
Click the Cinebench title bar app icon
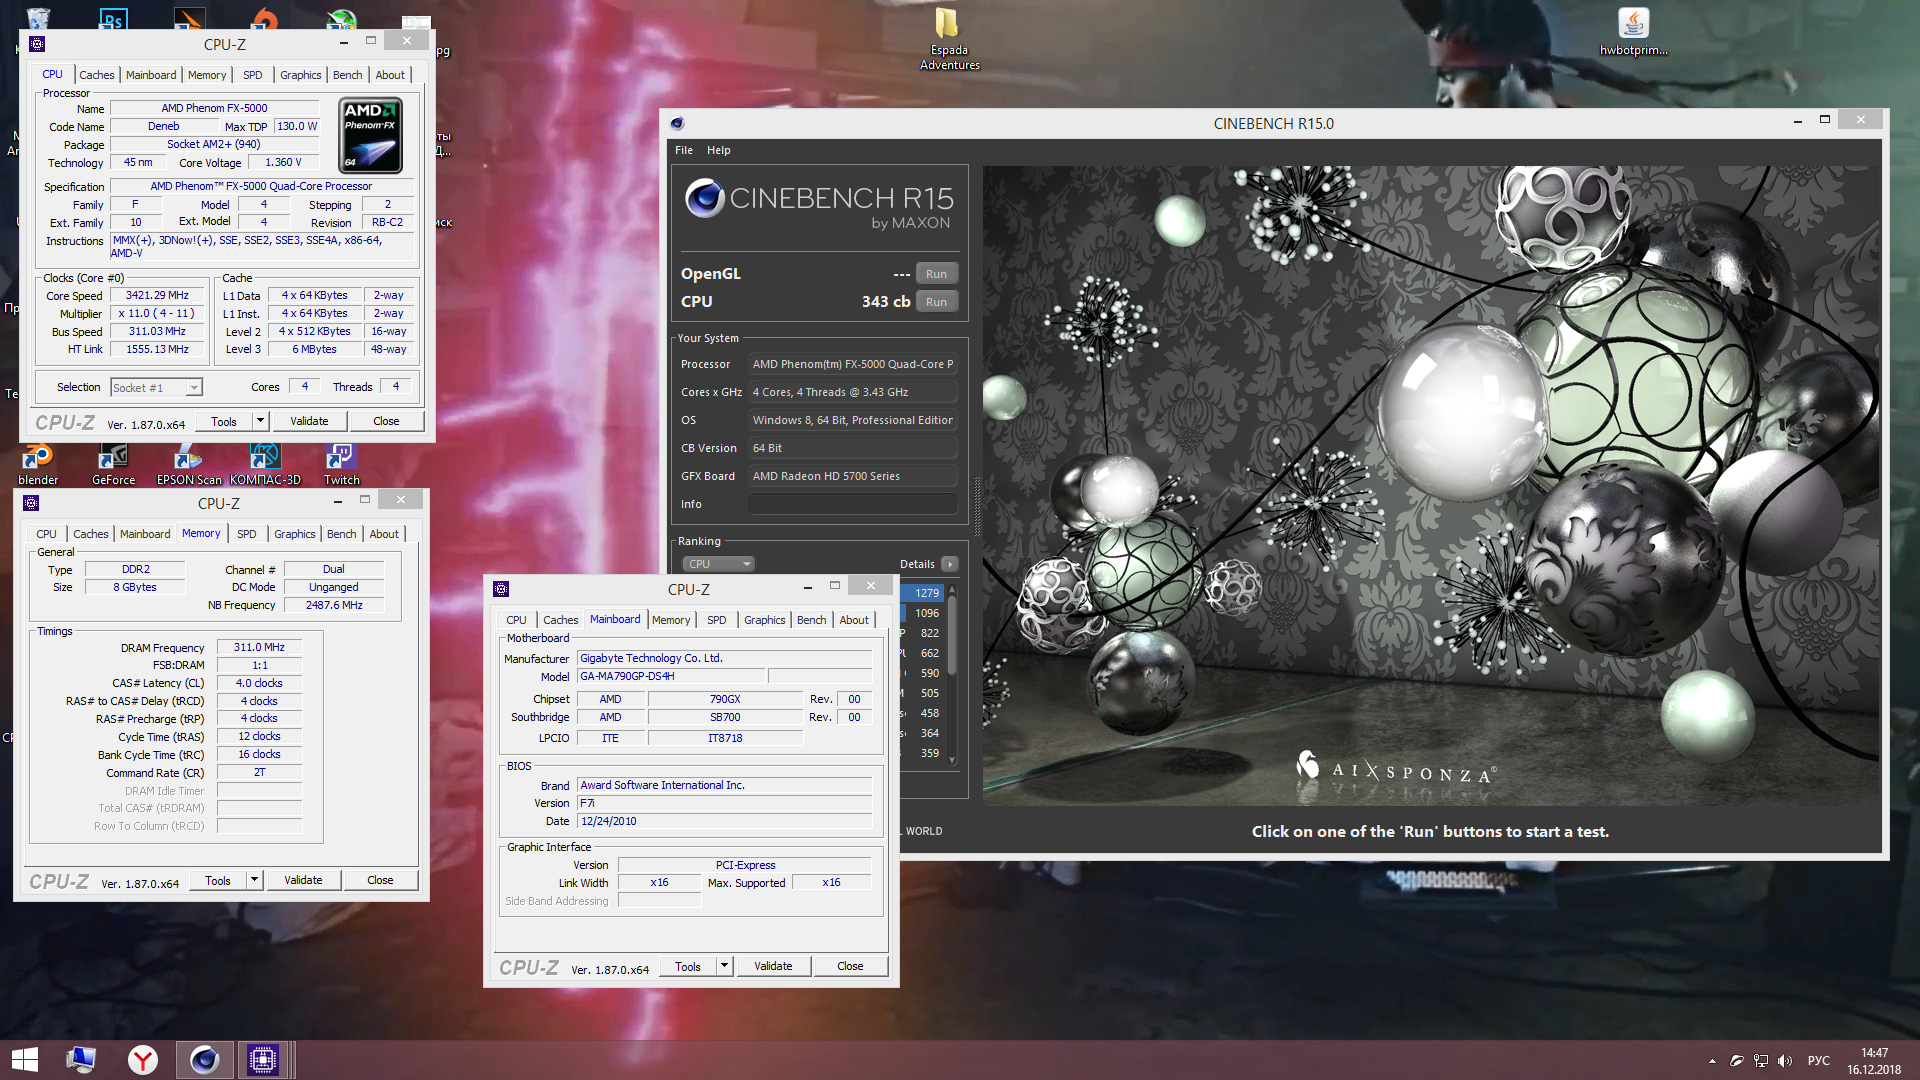(677, 123)
